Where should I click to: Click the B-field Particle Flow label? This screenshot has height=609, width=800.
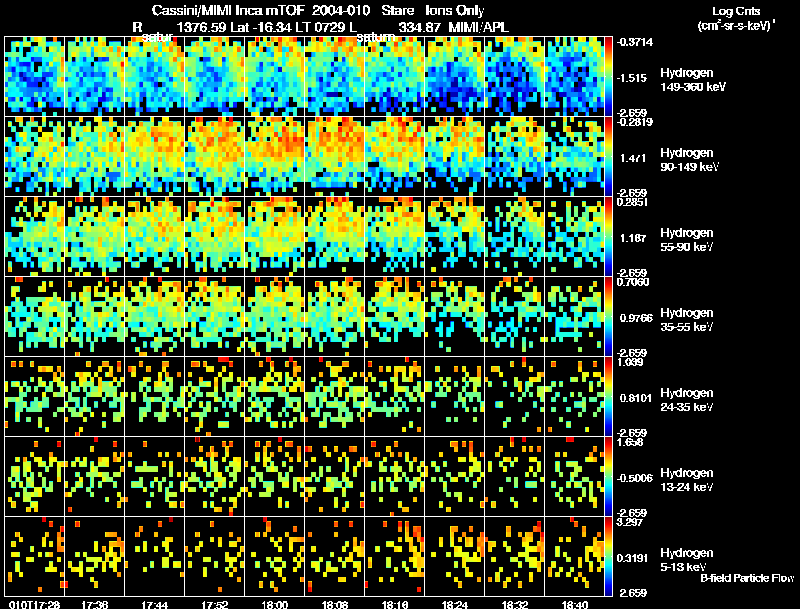point(747,578)
